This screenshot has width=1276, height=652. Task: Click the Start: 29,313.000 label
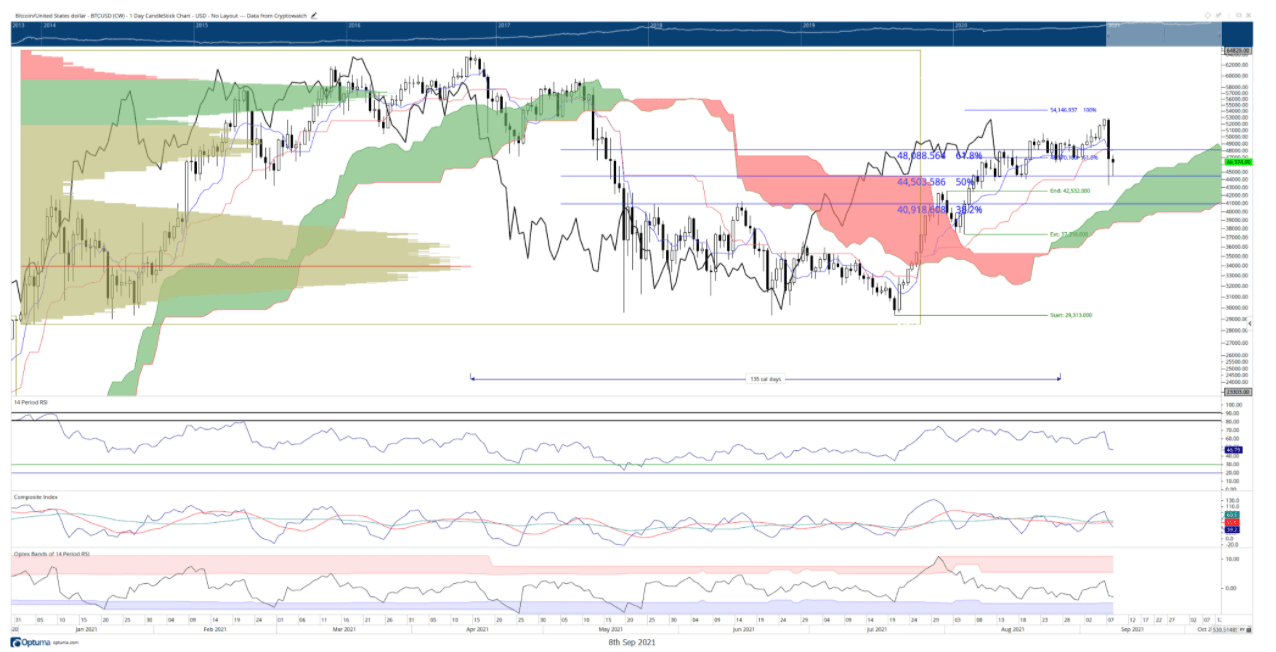[1070, 315]
